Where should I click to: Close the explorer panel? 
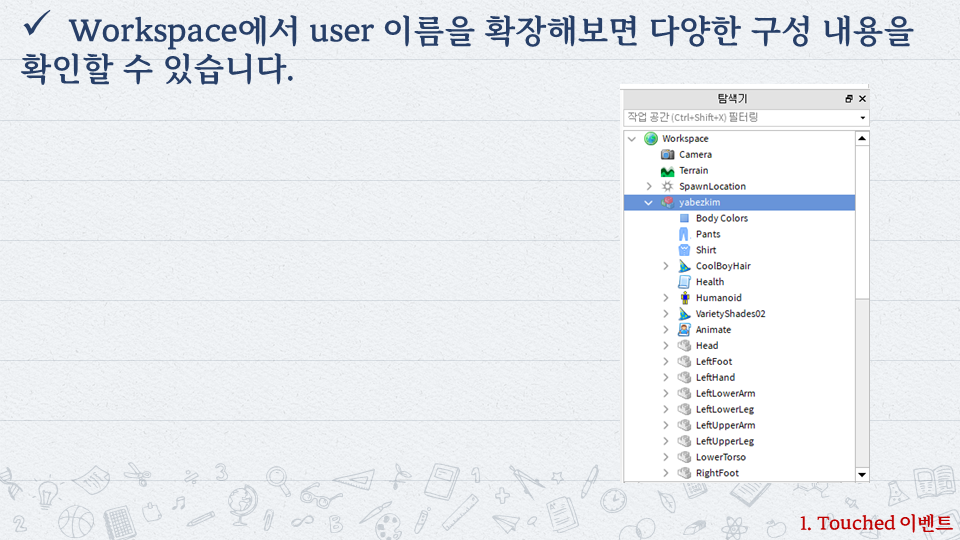tap(863, 99)
